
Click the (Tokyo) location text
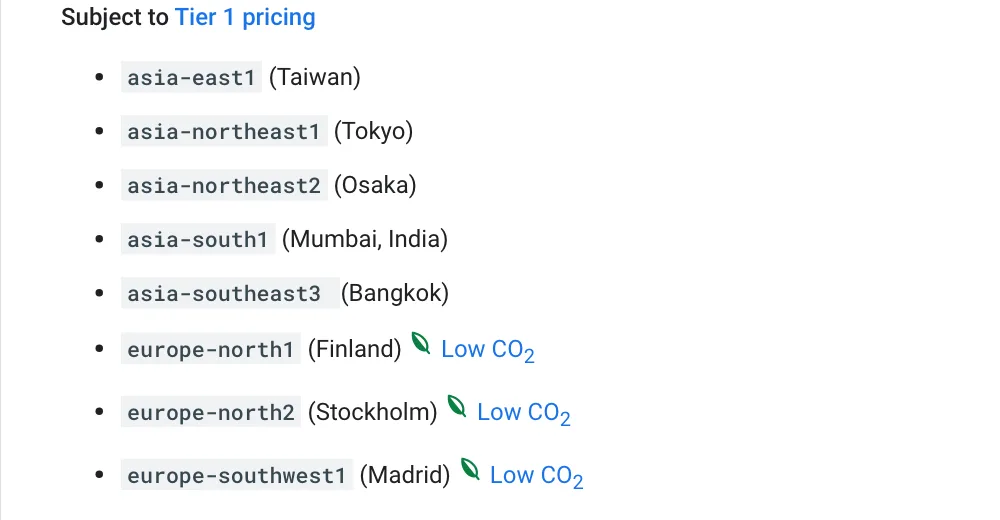point(374,131)
